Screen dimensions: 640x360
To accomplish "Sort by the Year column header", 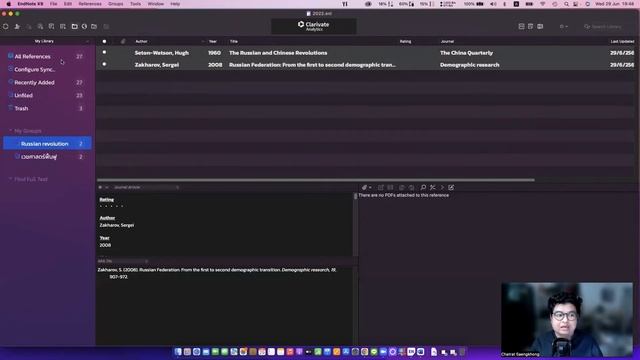I will pos(213,41).
